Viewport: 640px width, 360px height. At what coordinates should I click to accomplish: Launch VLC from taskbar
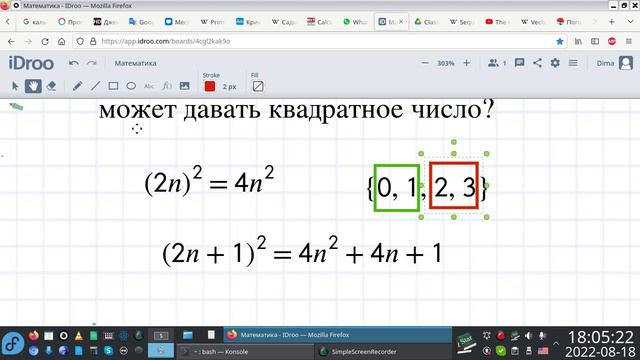[78, 336]
